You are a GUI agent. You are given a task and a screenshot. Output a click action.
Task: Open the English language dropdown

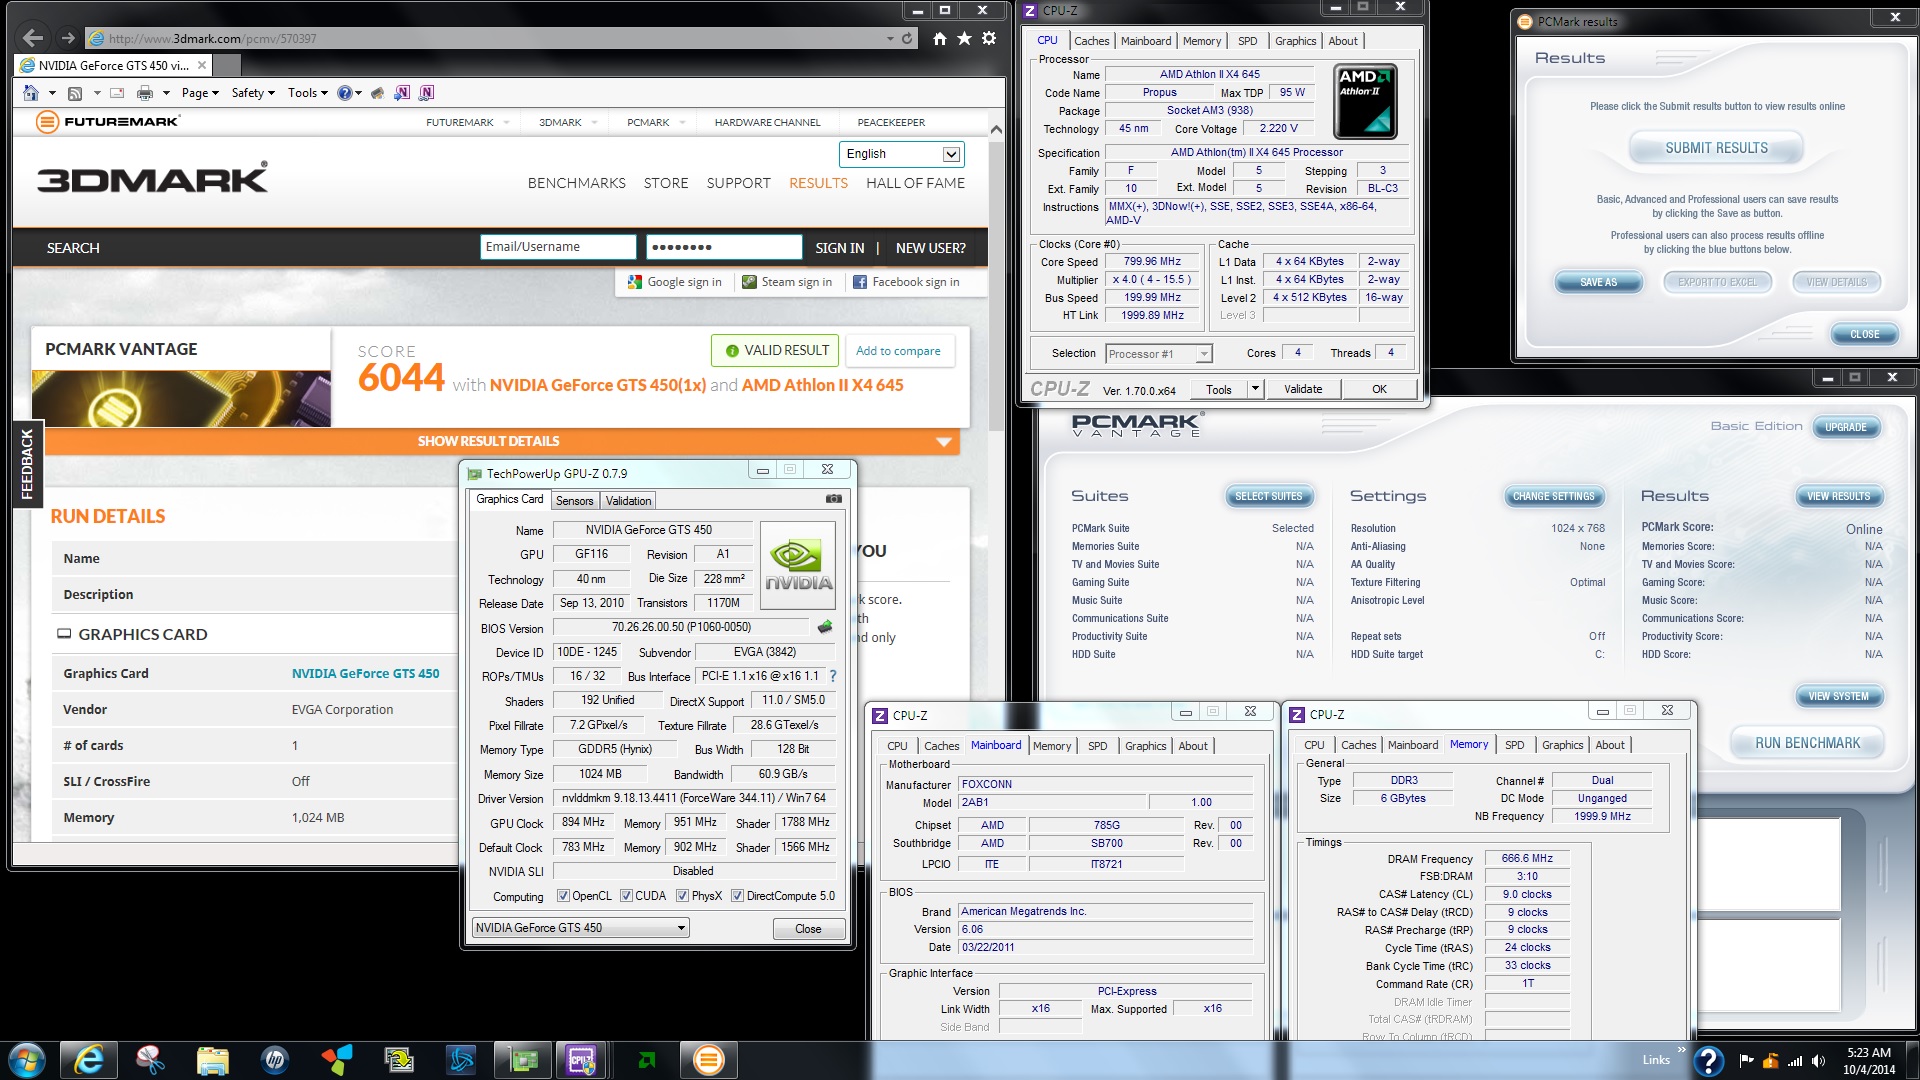(901, 154)
